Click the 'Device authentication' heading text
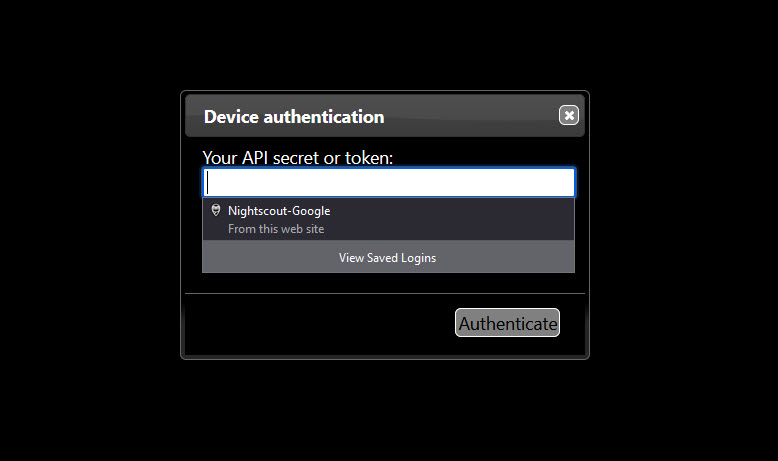This screenshot has width=778, height=461. coord(294,117)
